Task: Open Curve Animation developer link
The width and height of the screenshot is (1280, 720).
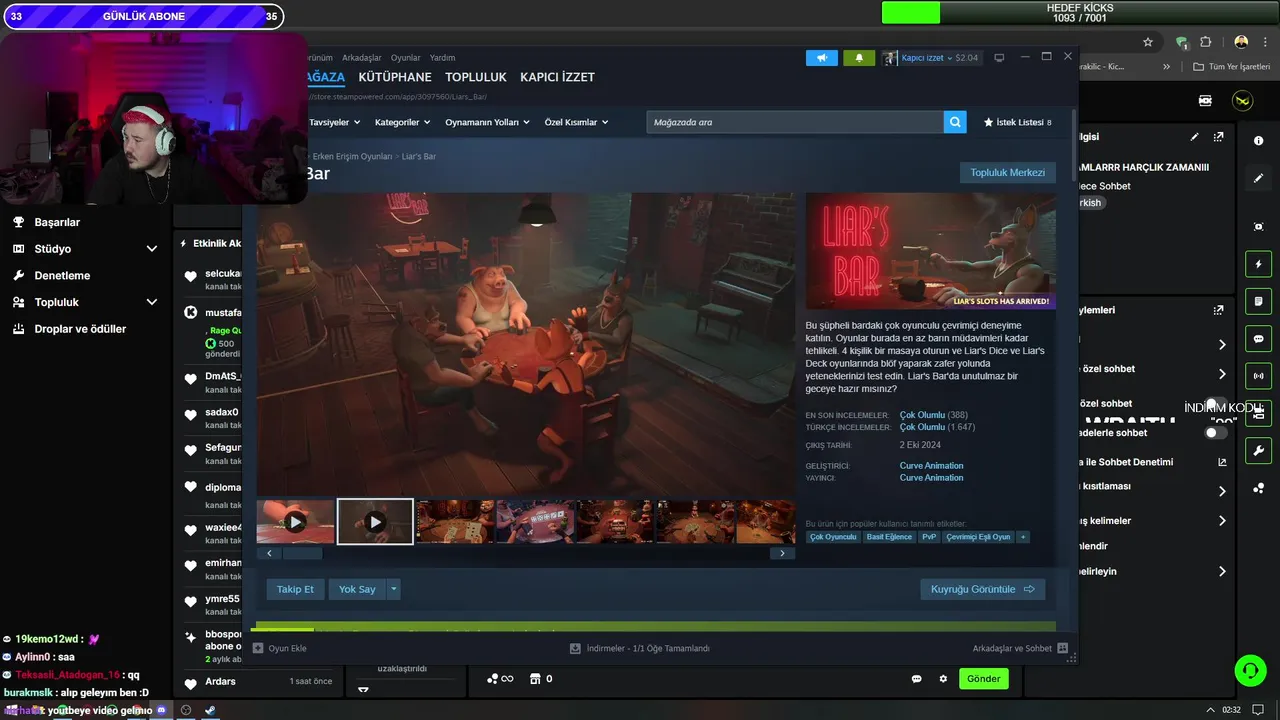Action: coord(931,466)
